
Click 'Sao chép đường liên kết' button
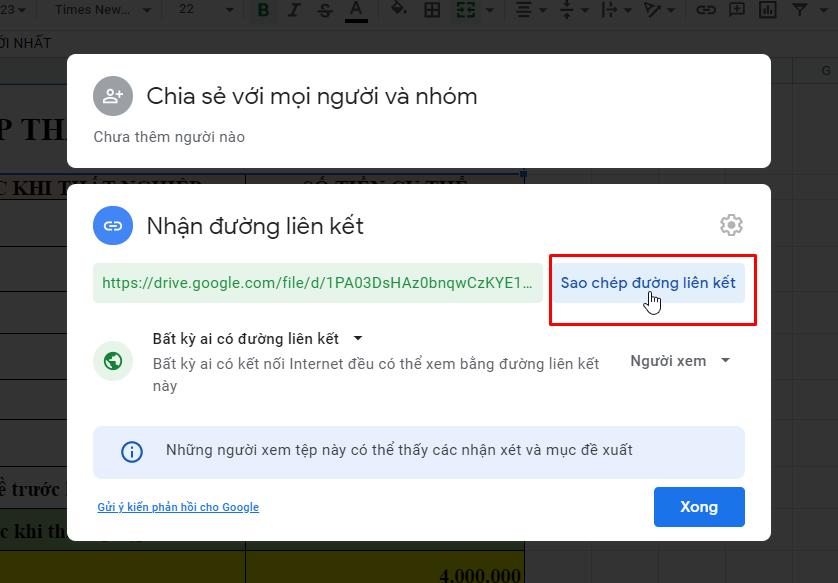[648, 283]
